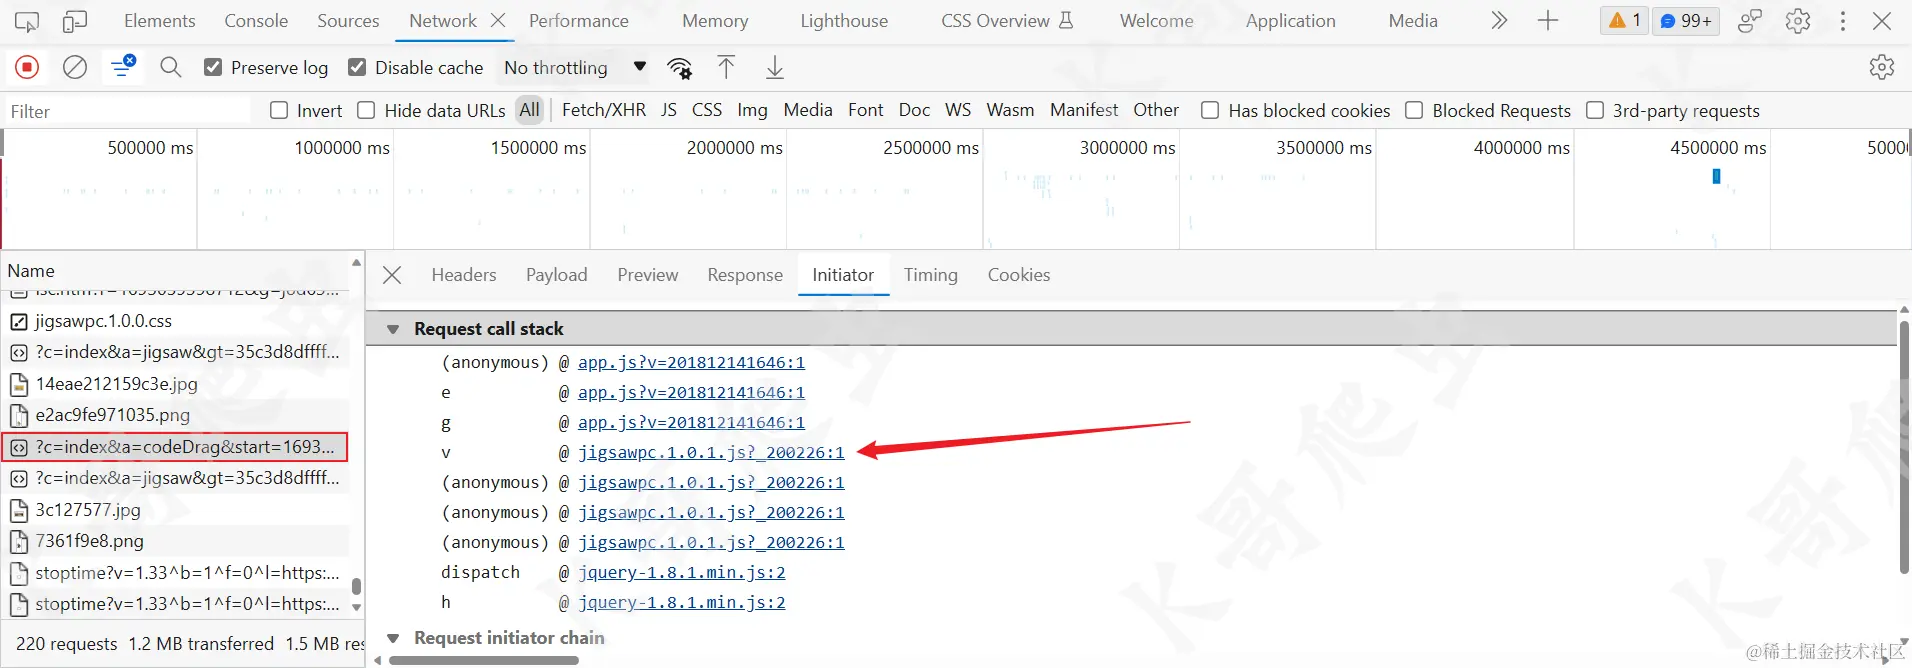Show more DevTools tabs chevron
The width and height of the screenshot is (1912, 668).
tap(1498, 21)
